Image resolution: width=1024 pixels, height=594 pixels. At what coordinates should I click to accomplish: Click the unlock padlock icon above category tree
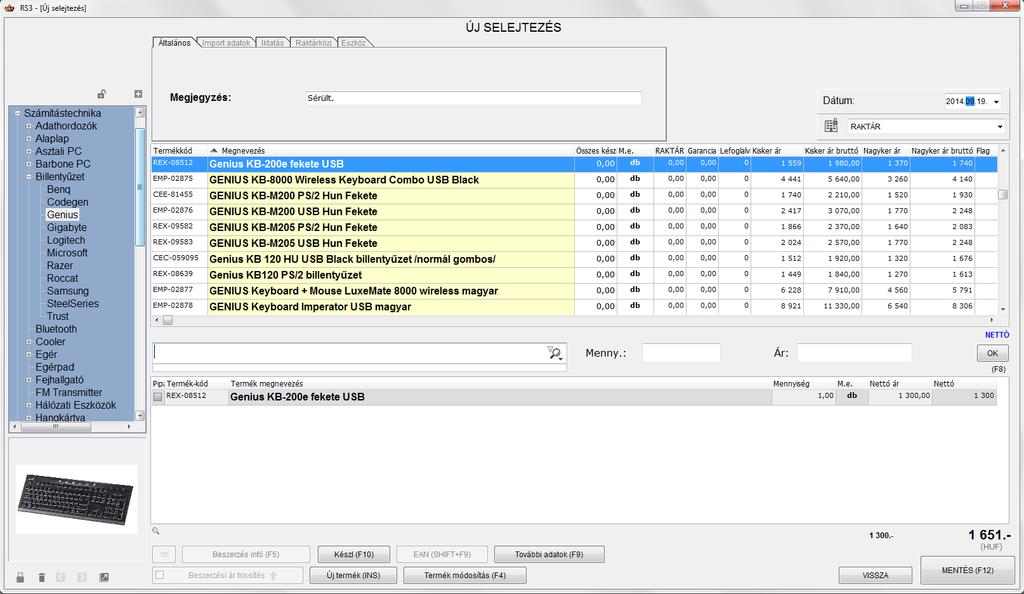coord(101,94)
